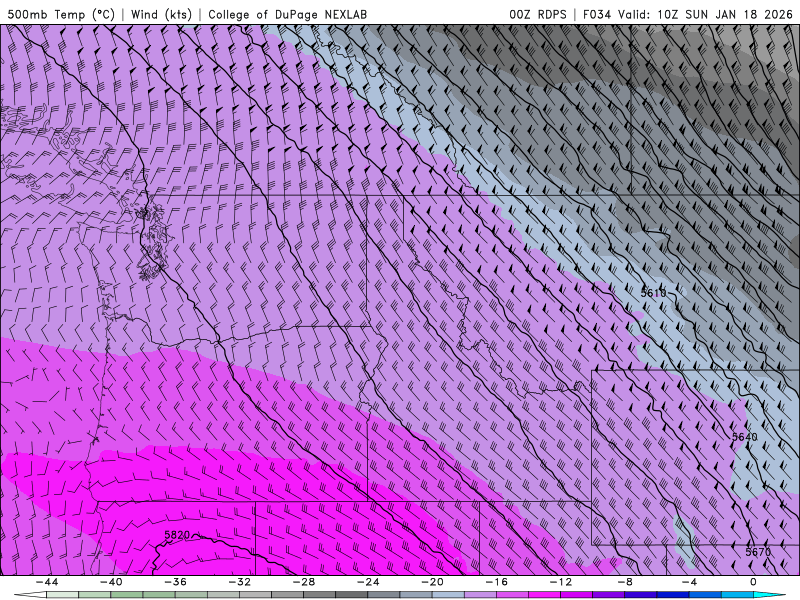Click the -28 colorbar tick label
The width and height of the screenshot is (800, 600).
pyautogui.click(x=304, y=582)
